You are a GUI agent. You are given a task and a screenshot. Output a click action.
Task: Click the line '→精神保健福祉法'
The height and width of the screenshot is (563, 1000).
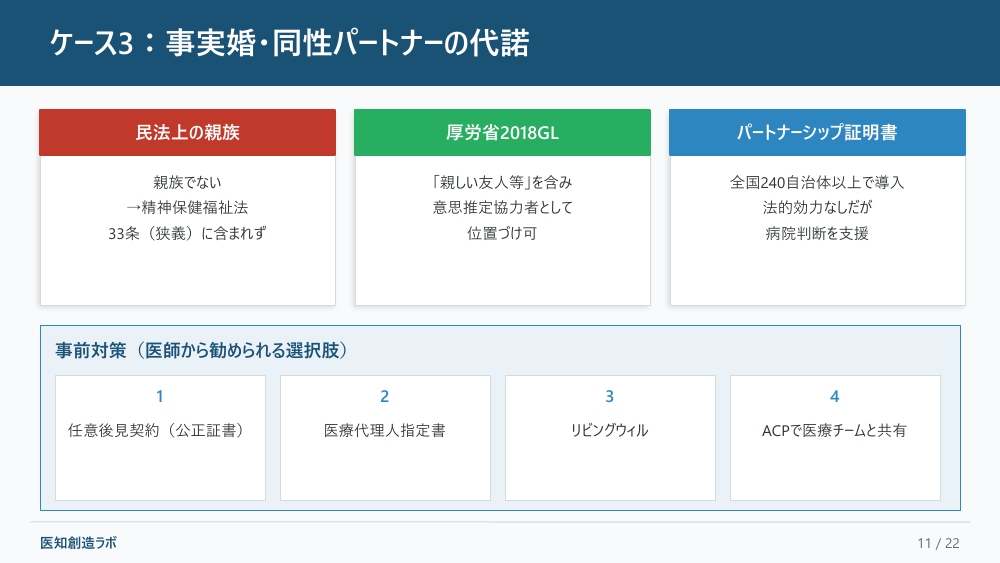coord(188,208)
